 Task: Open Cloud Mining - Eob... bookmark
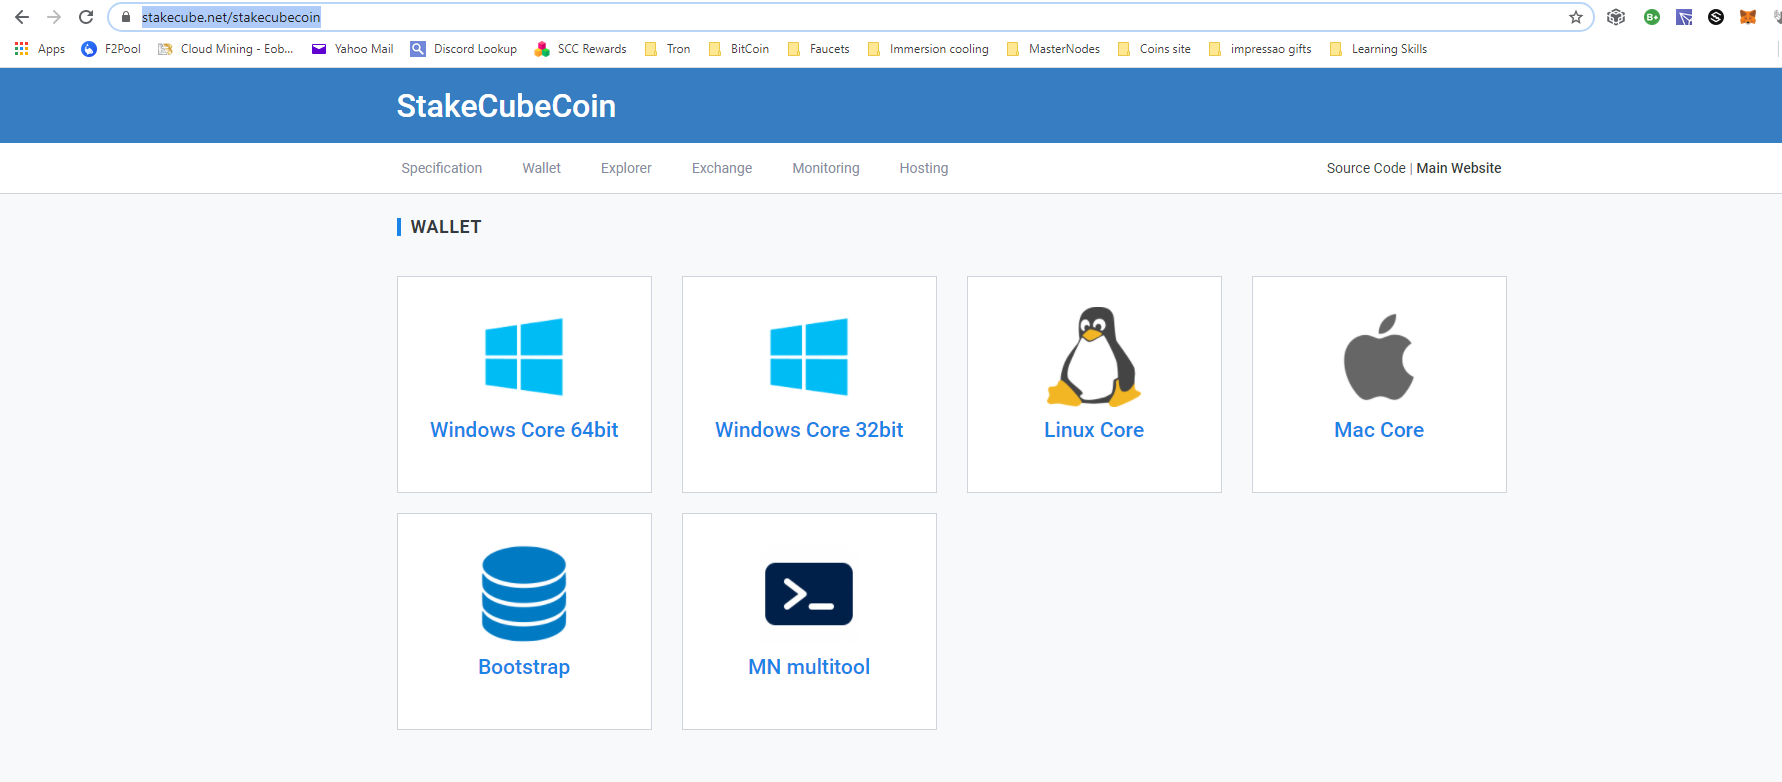226,49
